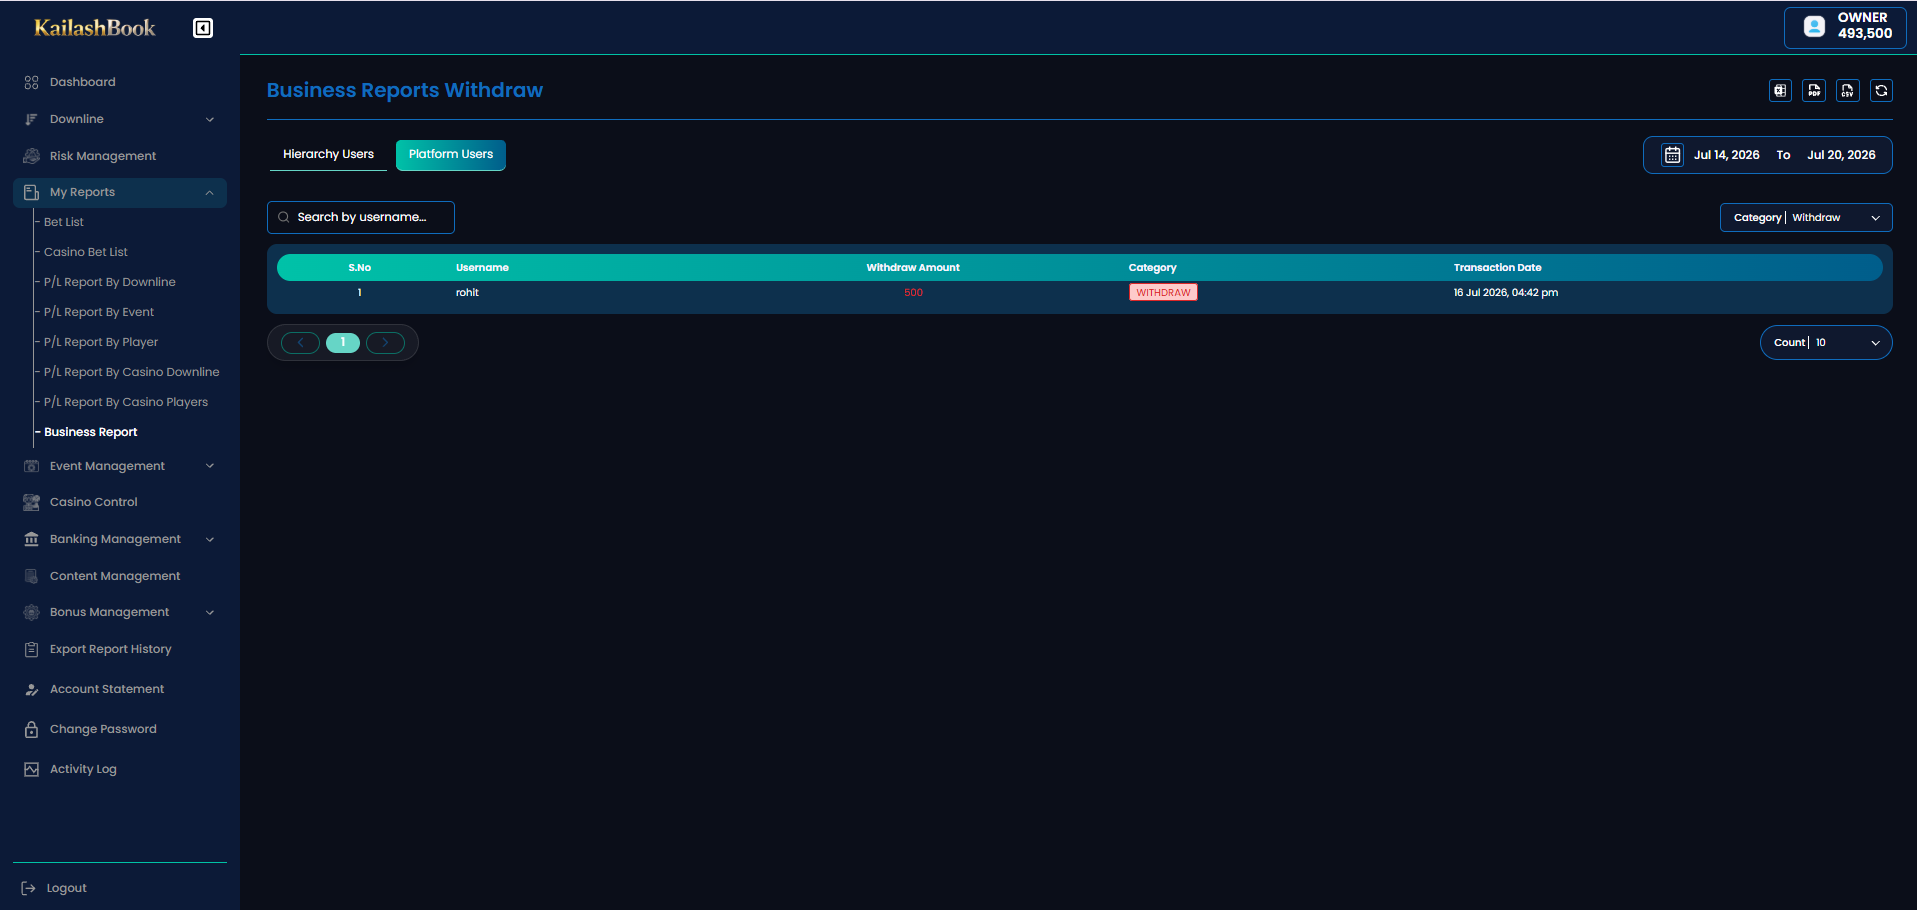The width and height of the screenshot is (1917, 910).
Task: Click the red WITHDRAW category badge
Action: [x=1163, y=293]
